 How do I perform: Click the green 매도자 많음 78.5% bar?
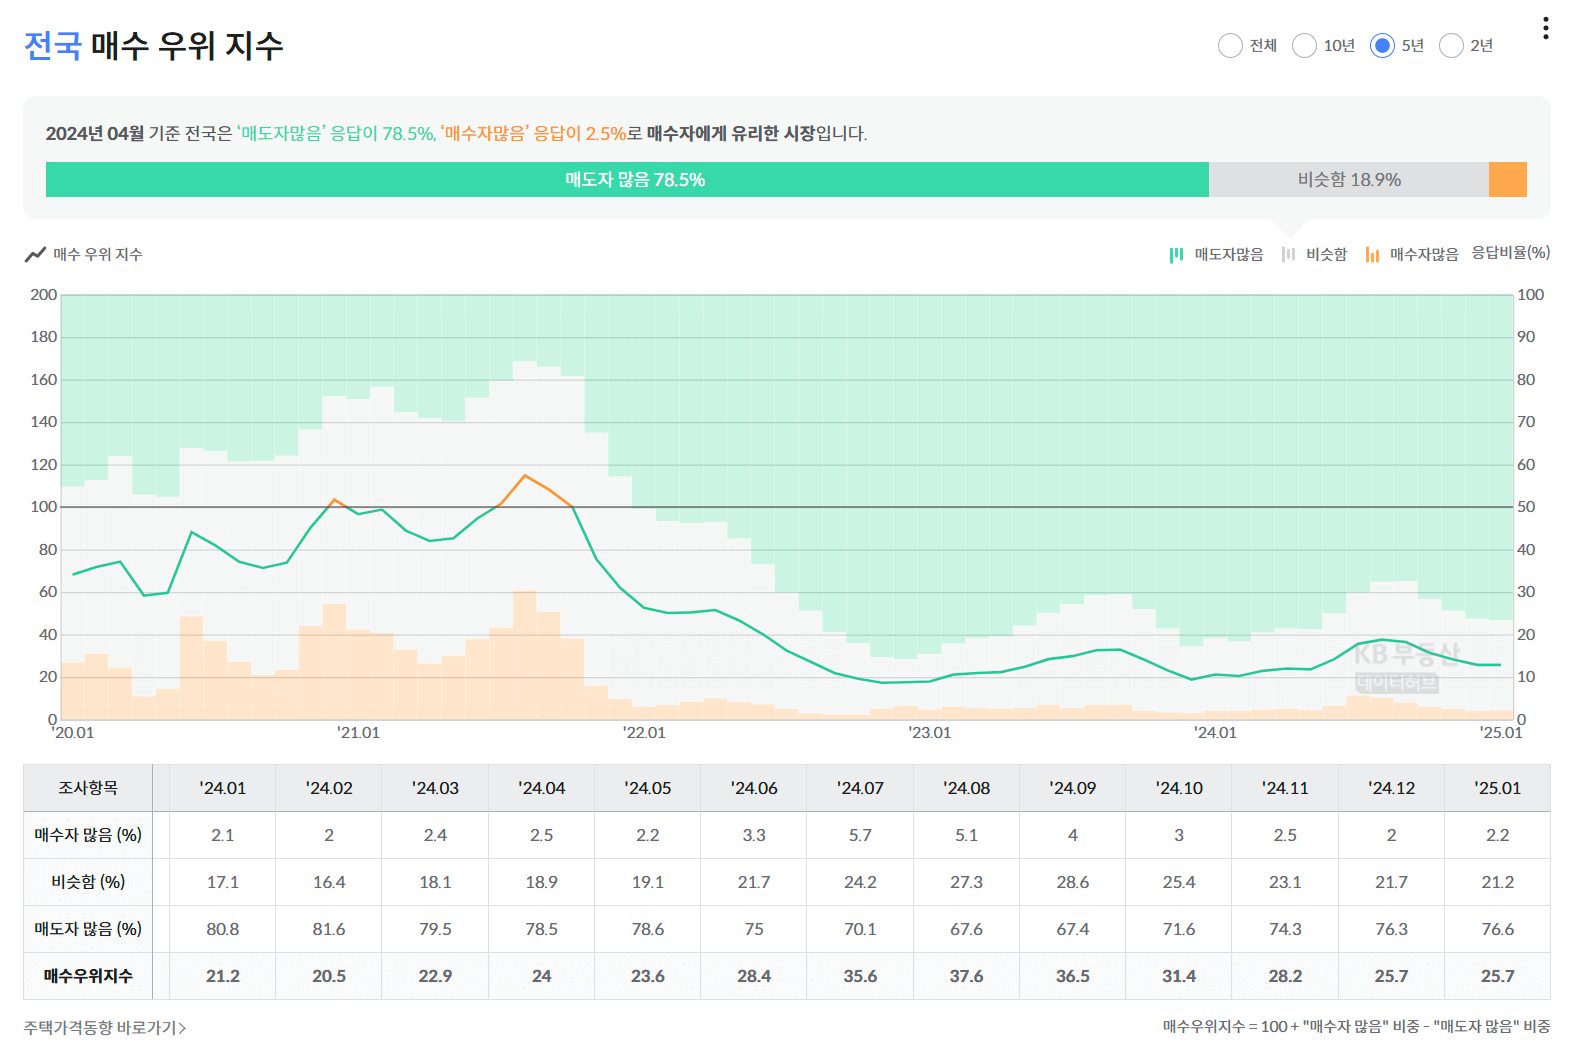pos(627,180)
